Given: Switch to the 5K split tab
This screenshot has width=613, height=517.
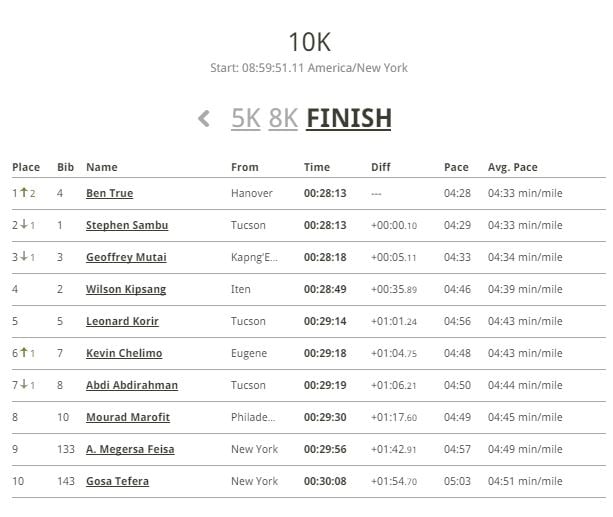Looking at the screenshot, I should pyautogui.click(x=246, y=118).
